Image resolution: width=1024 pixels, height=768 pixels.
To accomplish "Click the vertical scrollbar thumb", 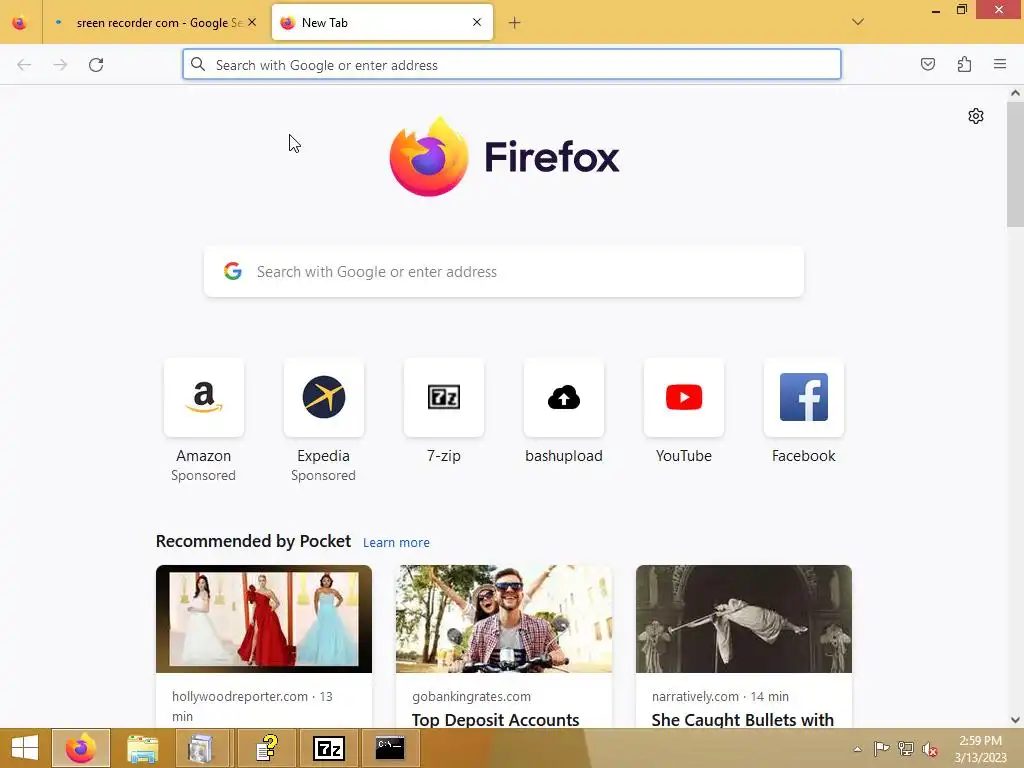I will [x=1015, y=165].
